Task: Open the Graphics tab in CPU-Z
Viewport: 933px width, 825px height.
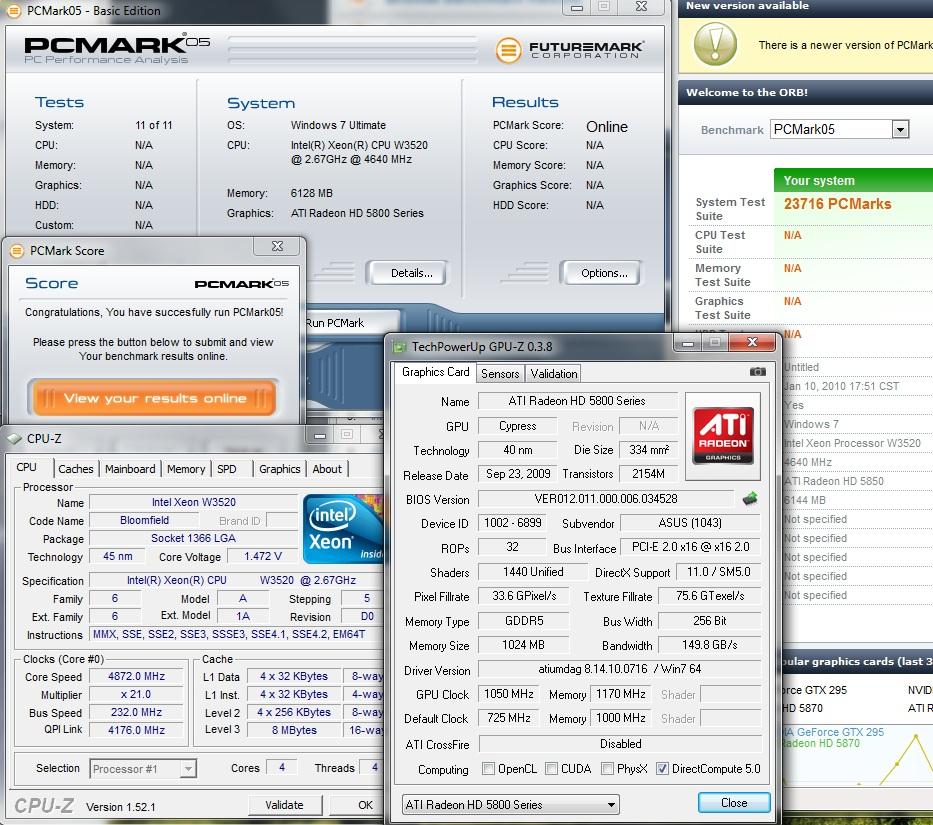Action: point(280,469)
